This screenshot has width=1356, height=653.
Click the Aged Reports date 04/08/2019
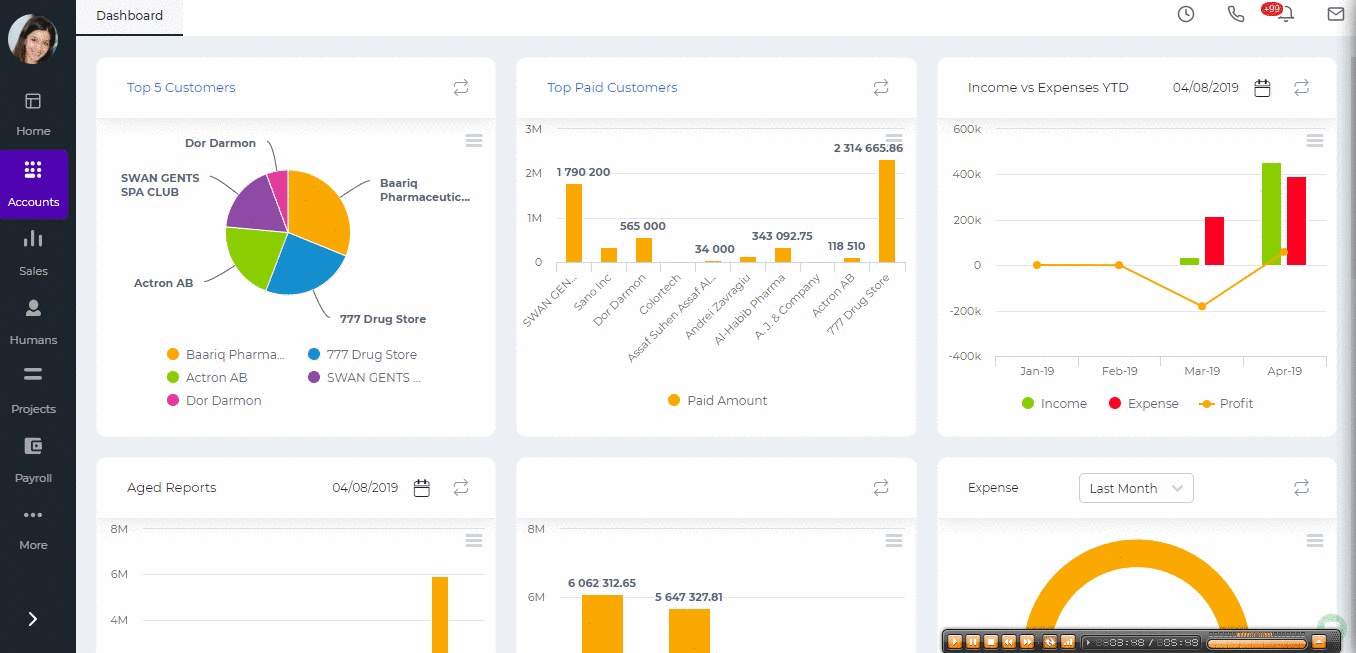coord(365,488)
